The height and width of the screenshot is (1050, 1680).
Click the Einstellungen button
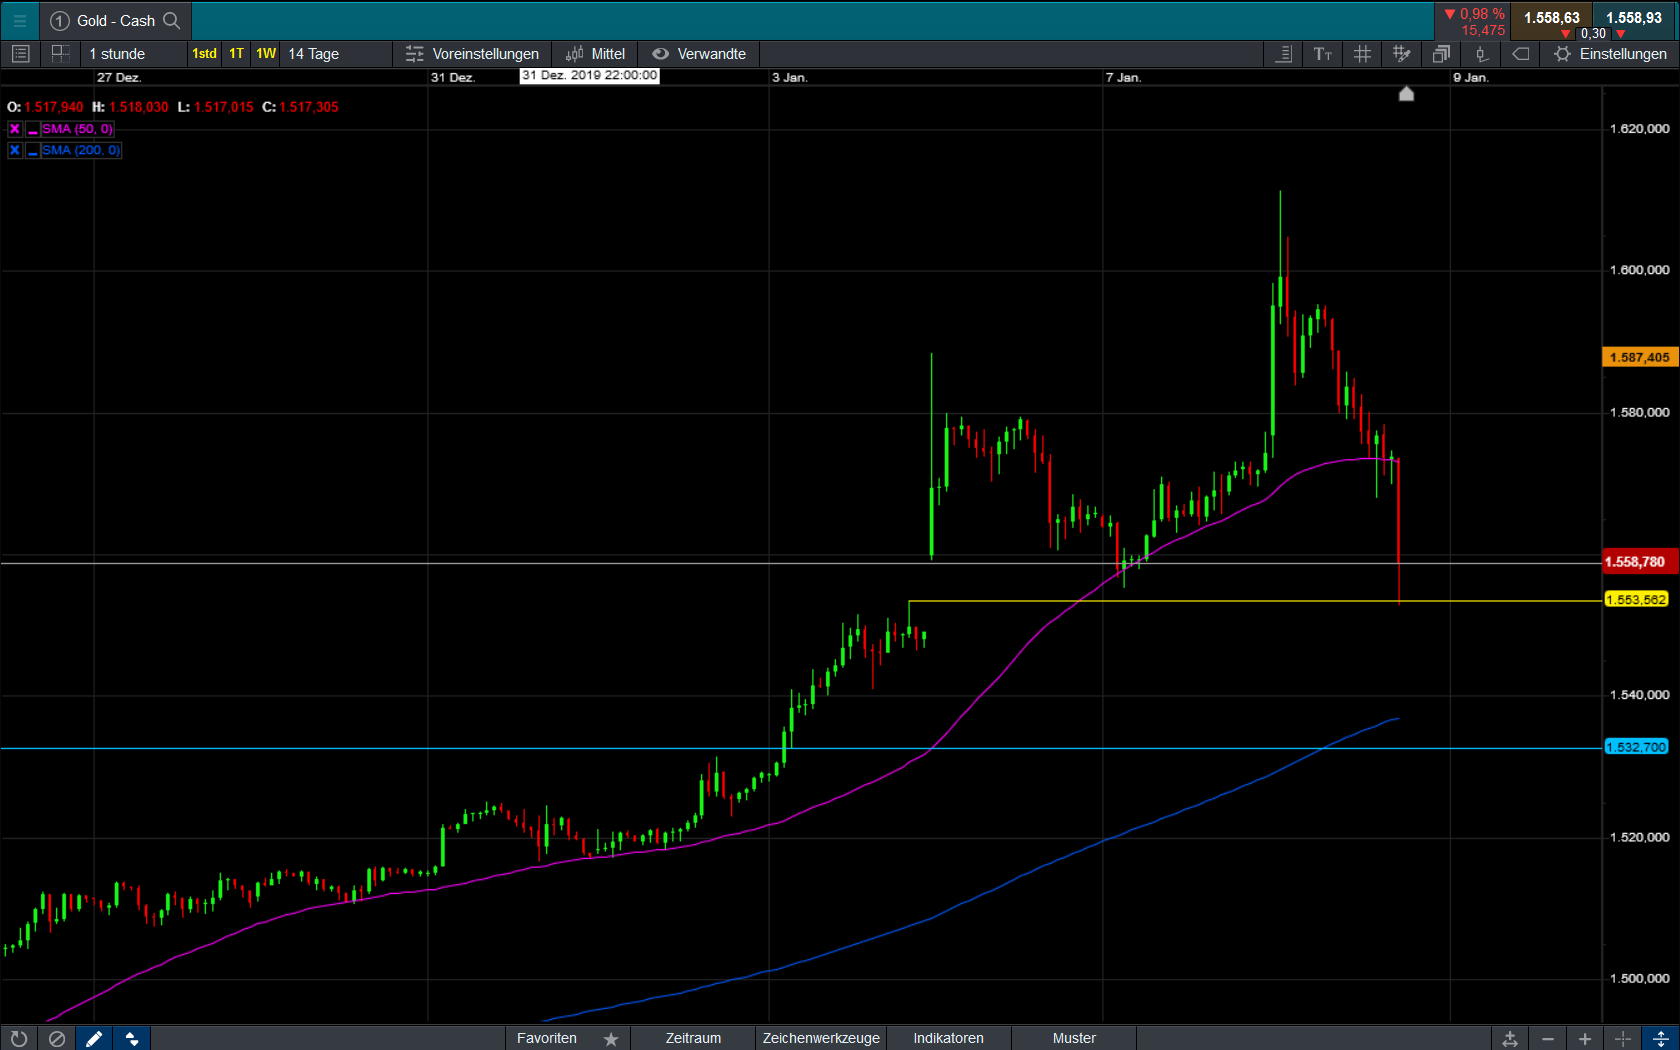tap(1610, 54)
